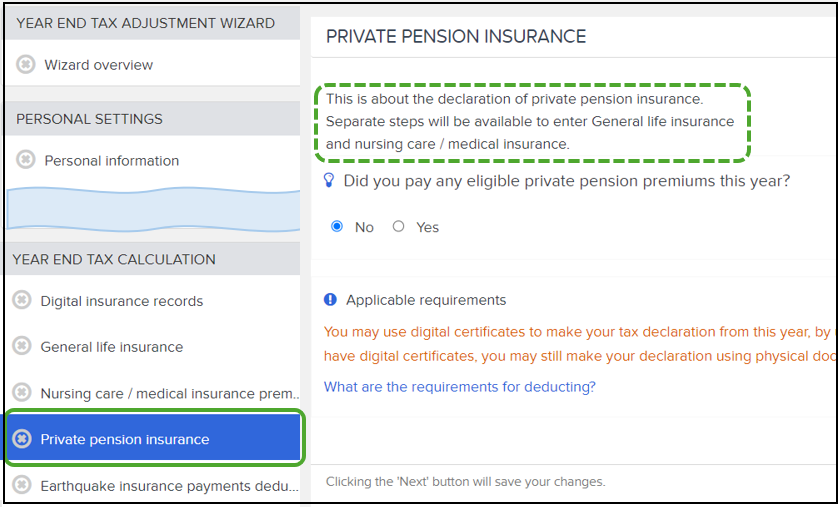Choose the Yes radio option

point(398,227)
